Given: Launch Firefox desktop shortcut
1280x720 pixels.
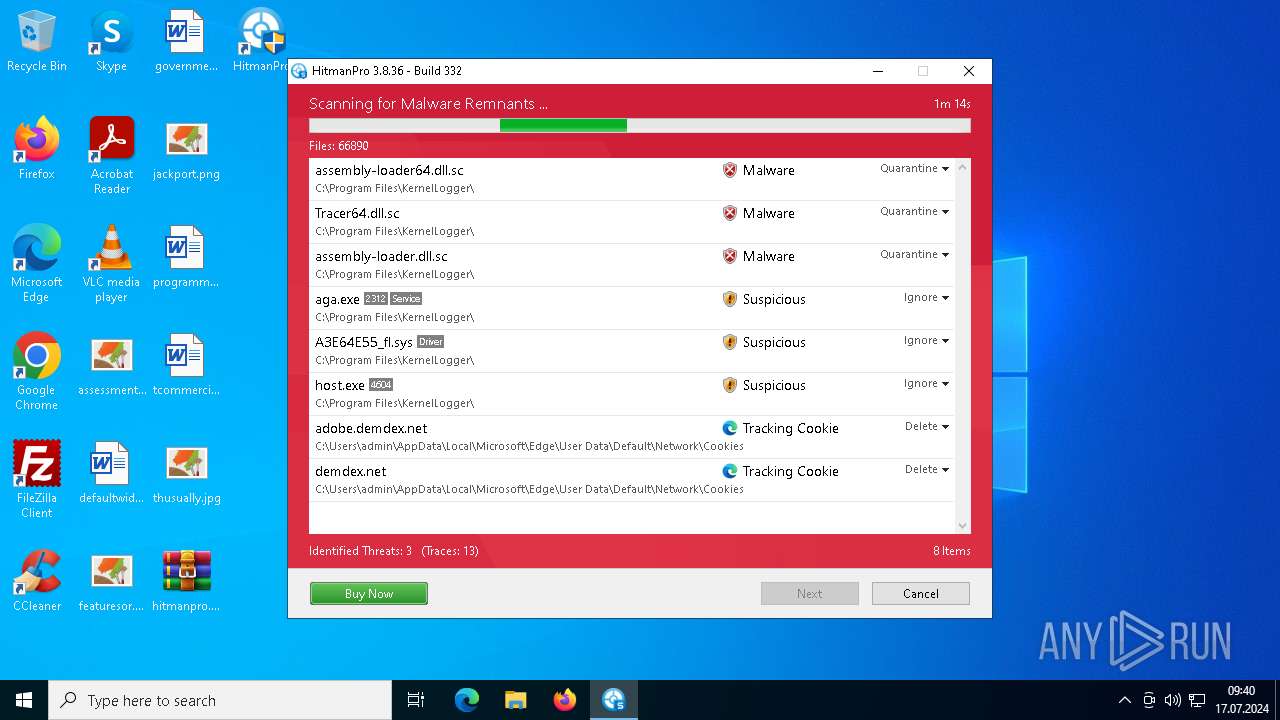Looking at the screenshot, I should (37, 149).
